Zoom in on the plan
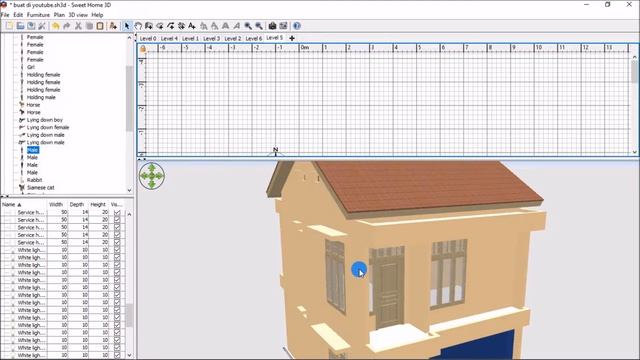Screen dimensions: 640x360 tap(248, 26)
